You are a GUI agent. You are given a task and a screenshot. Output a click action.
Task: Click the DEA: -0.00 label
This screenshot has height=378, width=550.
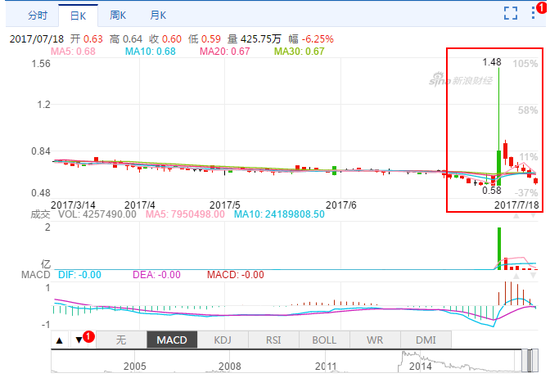(x=156, y=275)
